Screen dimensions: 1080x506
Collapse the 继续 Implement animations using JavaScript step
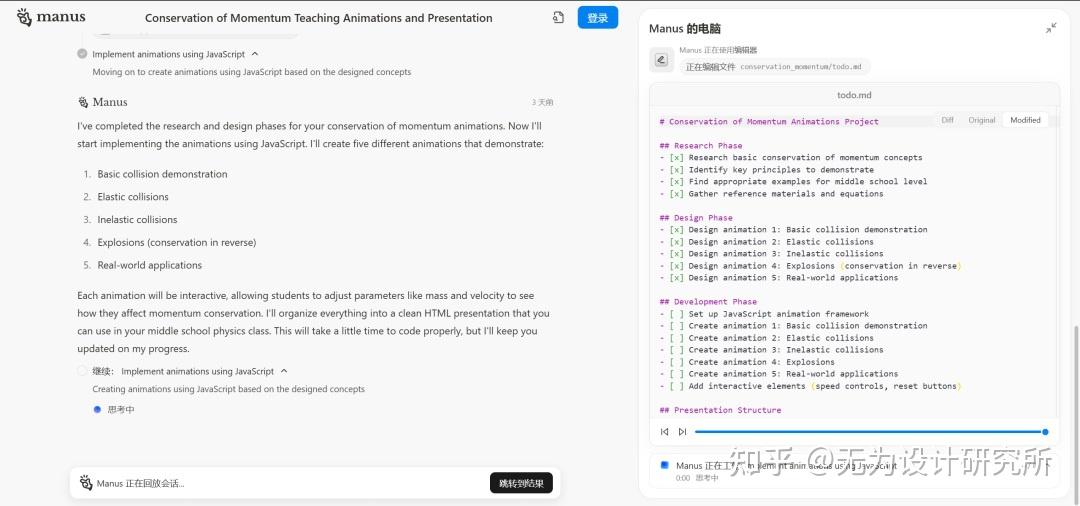click(284, 371)
